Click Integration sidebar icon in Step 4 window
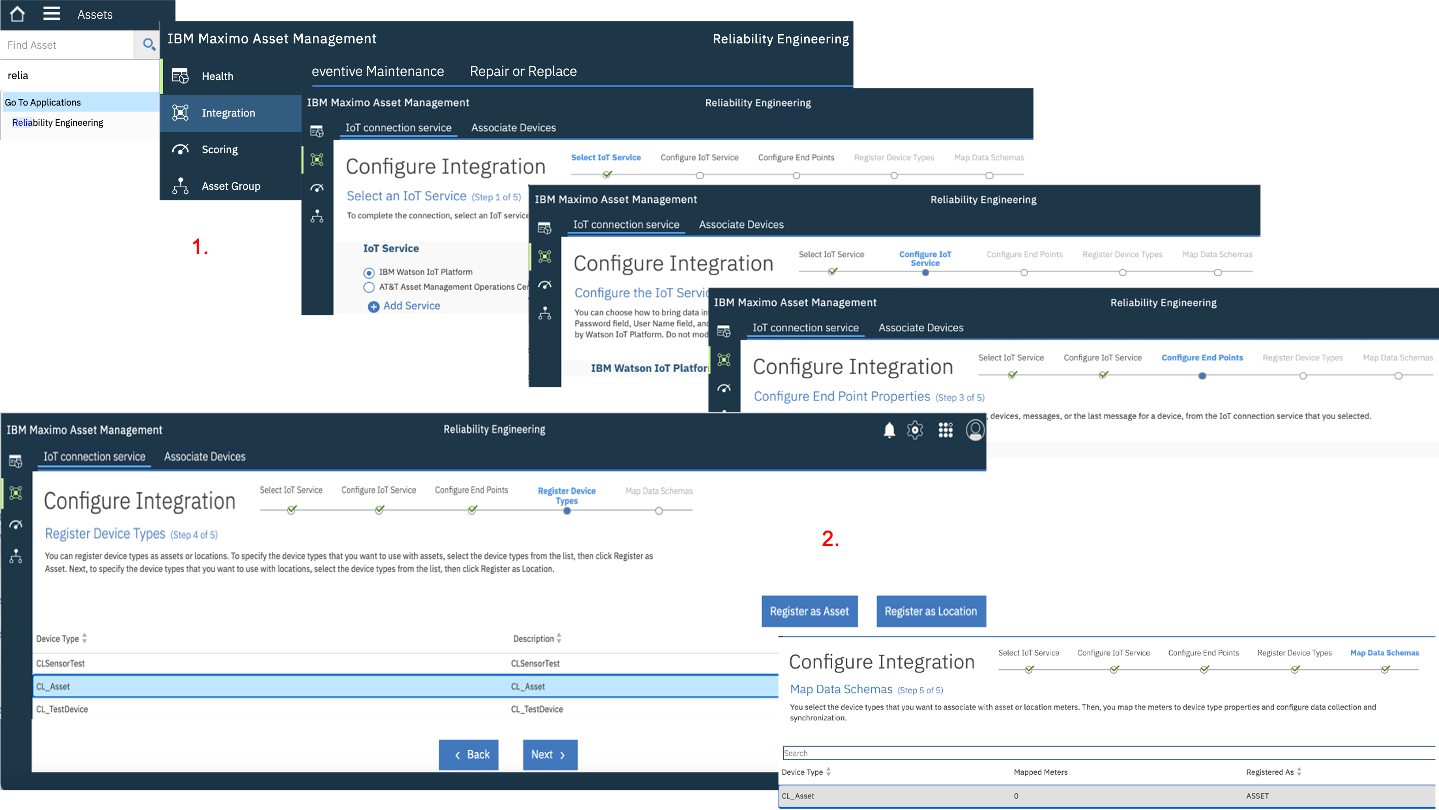Viewport: 1439px width, 810px height. (15, 493)
